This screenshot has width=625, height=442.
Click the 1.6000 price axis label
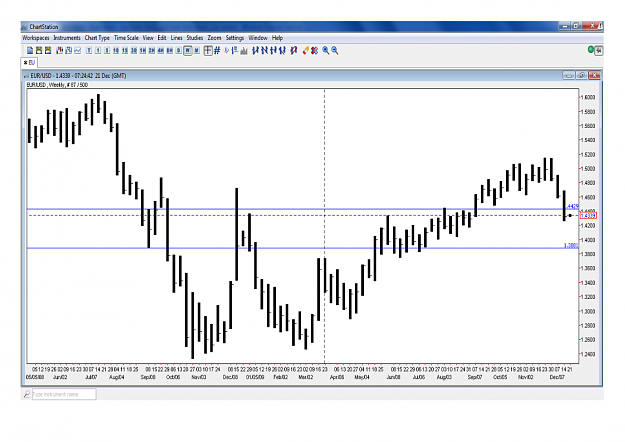click(588, 97)
